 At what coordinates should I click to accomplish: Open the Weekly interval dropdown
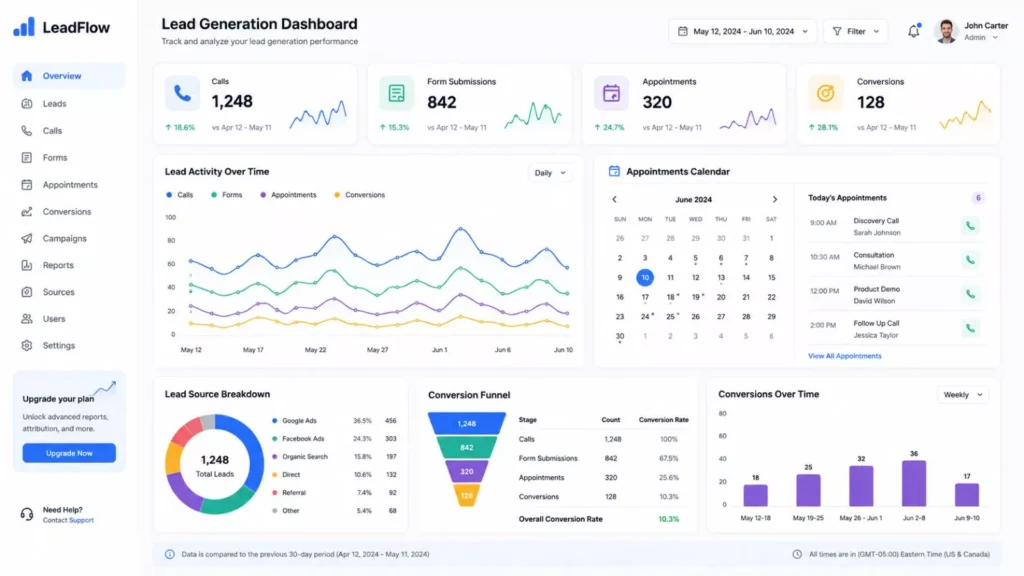[x=963, y=394]
